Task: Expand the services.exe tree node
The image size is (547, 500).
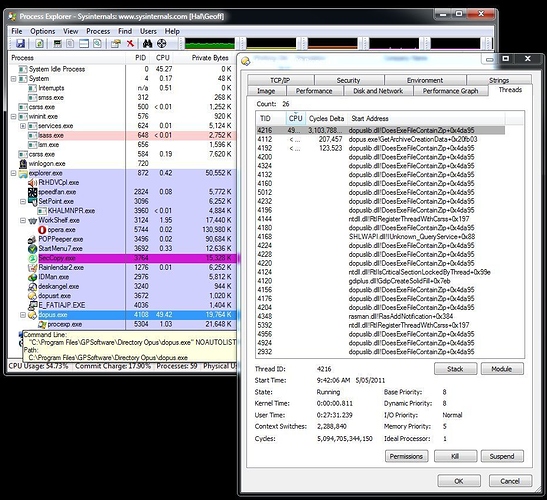Action: 23,126
